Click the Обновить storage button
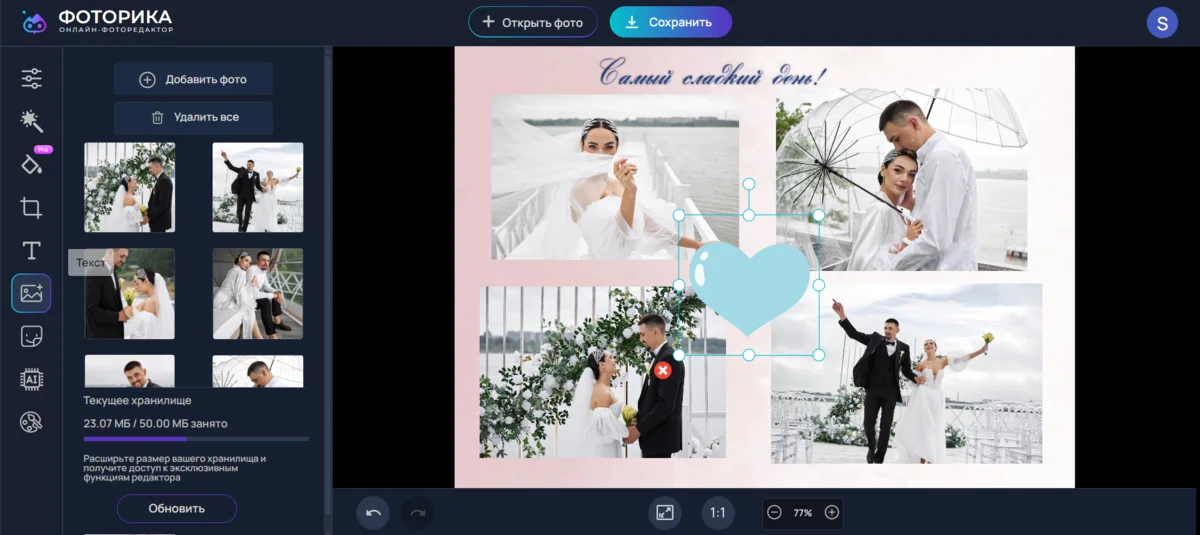The image size is (1200, 535). pos(177,508)
